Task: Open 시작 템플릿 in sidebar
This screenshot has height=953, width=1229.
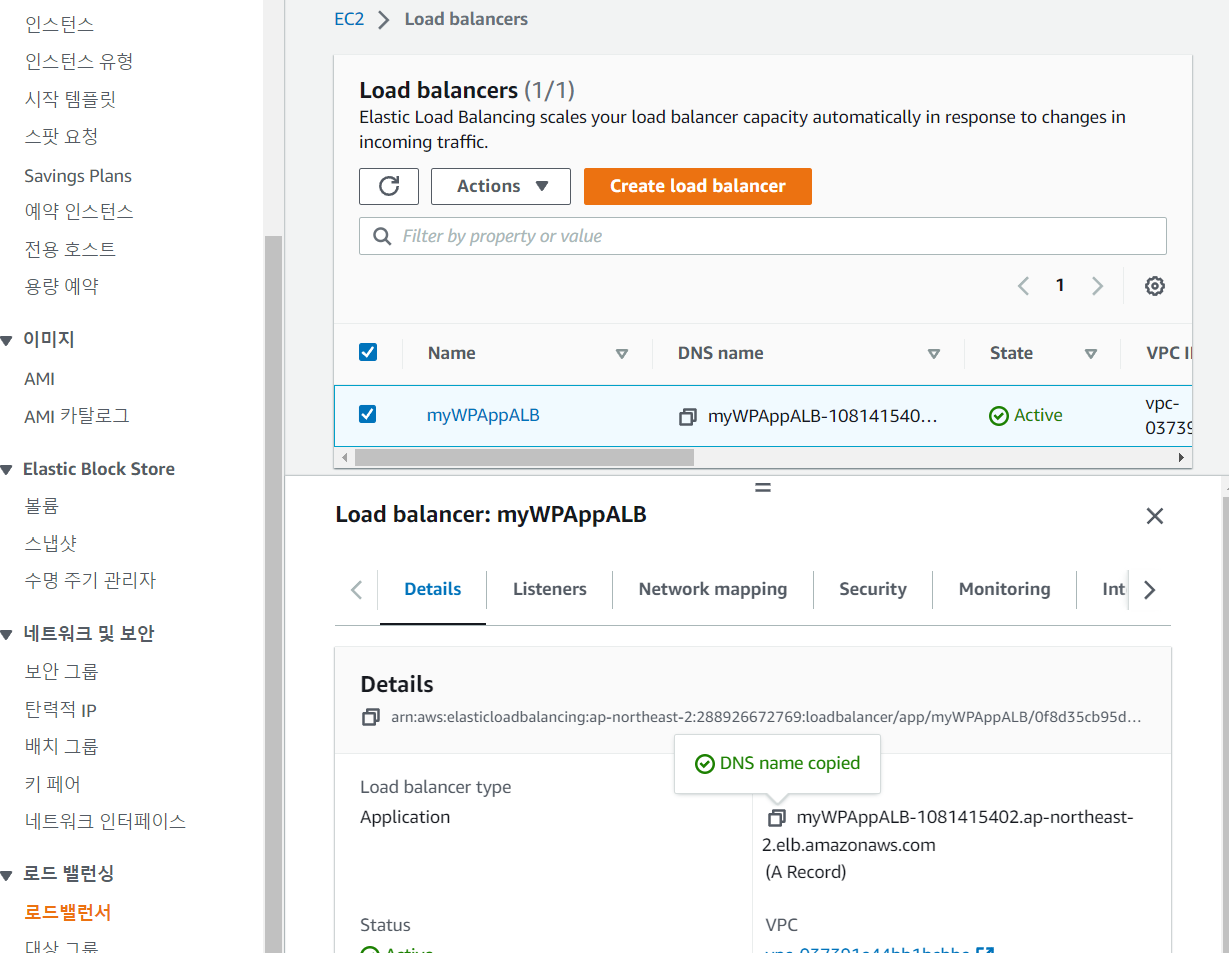Action: click(71, 100)
